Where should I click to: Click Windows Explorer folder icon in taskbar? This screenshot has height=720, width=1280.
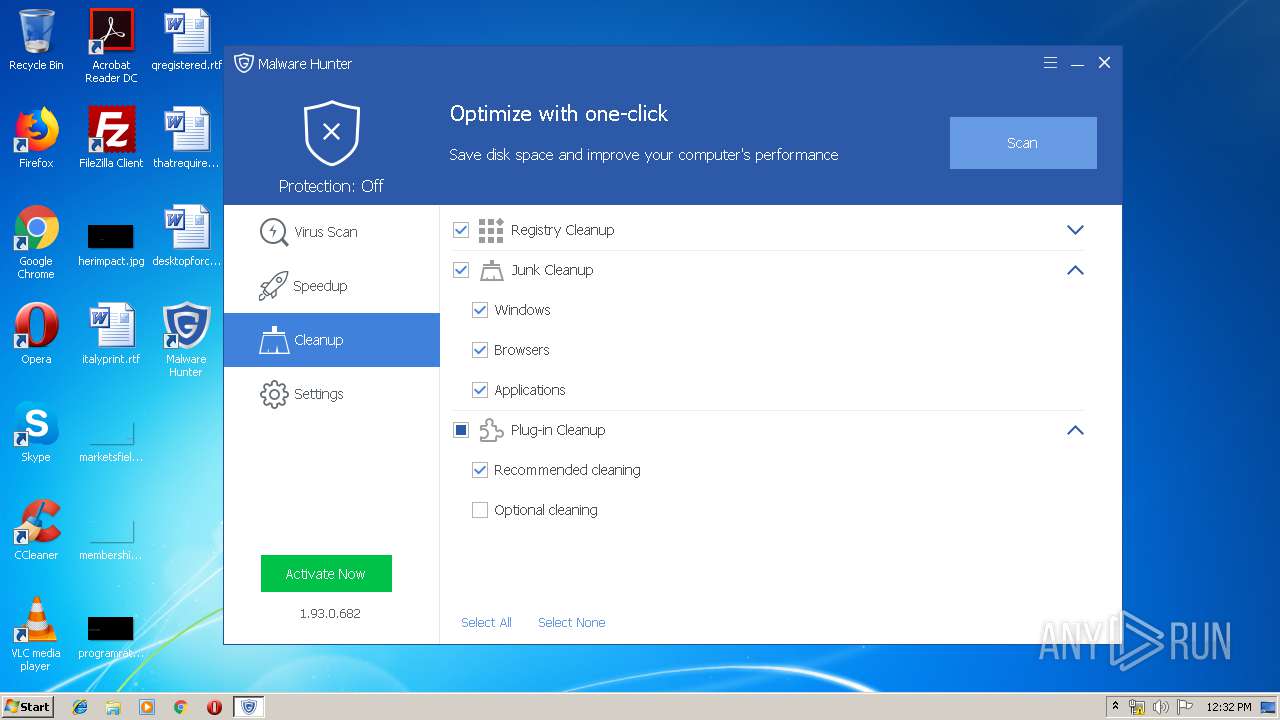tap(113, 707)
